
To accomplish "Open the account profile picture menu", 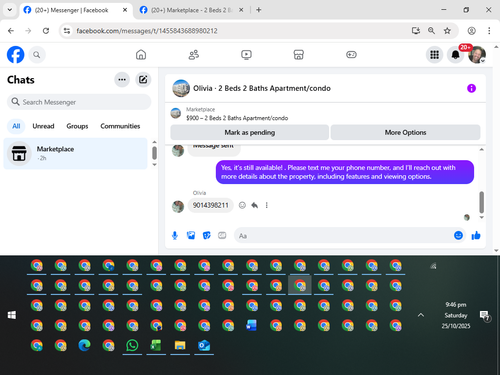I will click(x=477, y=55).
